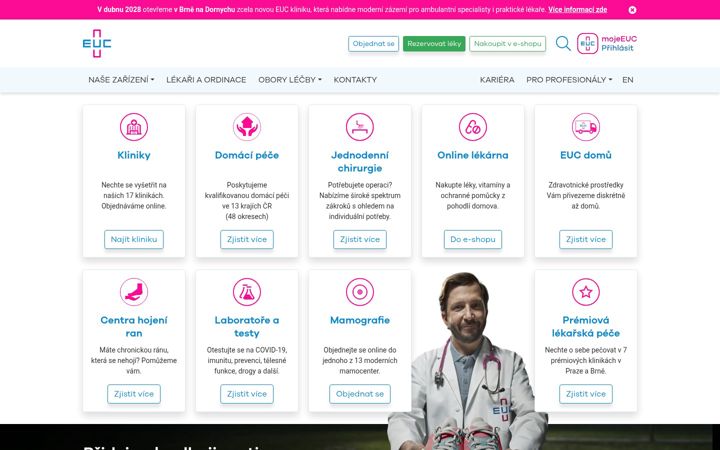Close the pink announcement banner

click(x=632, y=10)
